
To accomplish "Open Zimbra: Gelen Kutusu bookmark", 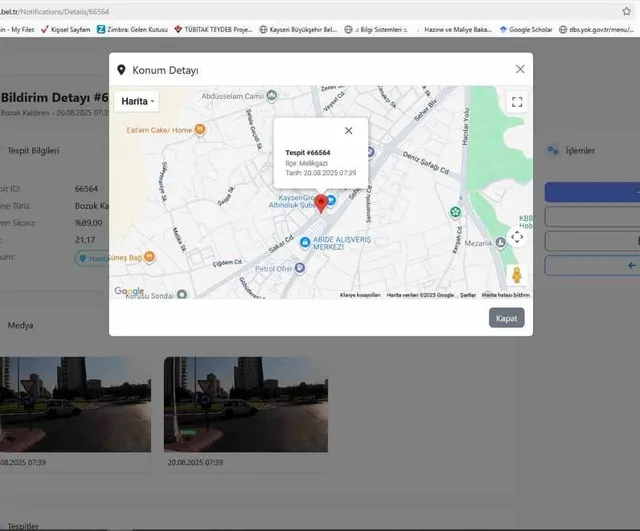I will pyautogui.click(x=132, y=29).
